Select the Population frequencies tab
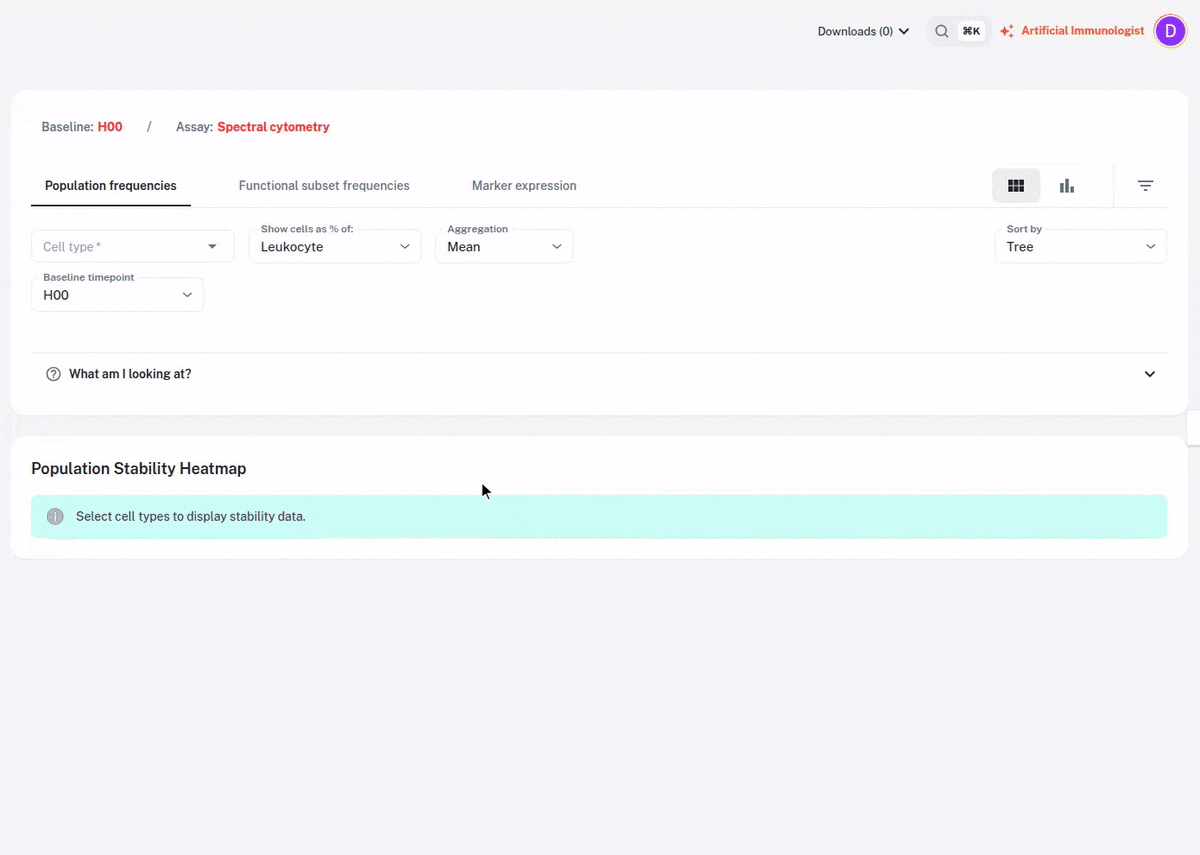Screen dimensions: 1200x855 (111, 186)
